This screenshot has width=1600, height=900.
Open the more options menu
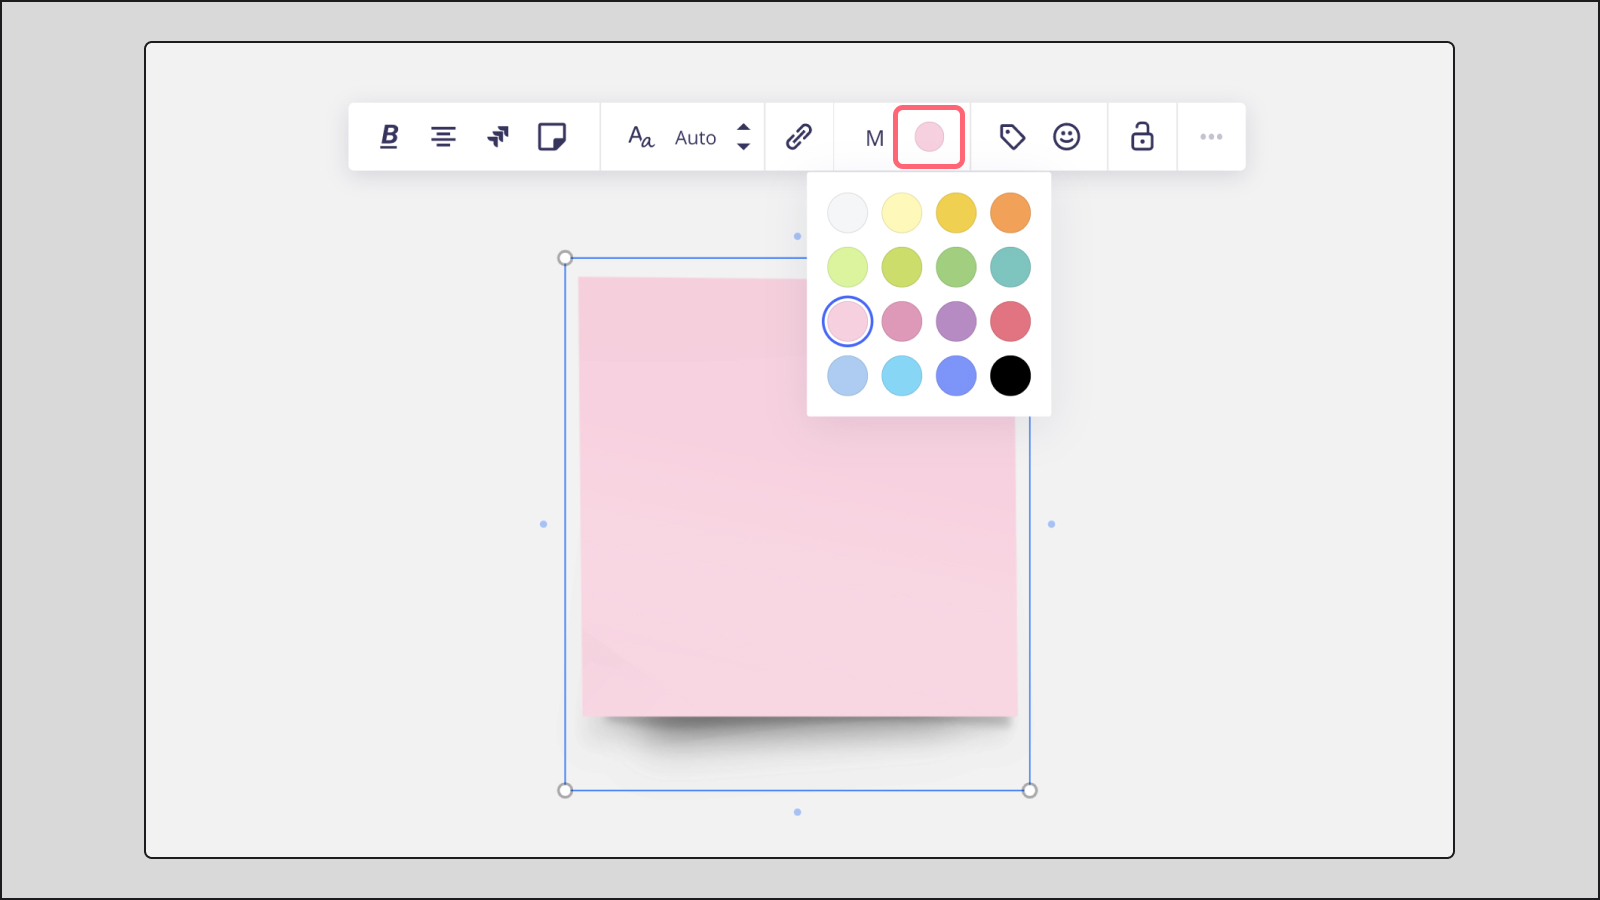coord(1211,137)
